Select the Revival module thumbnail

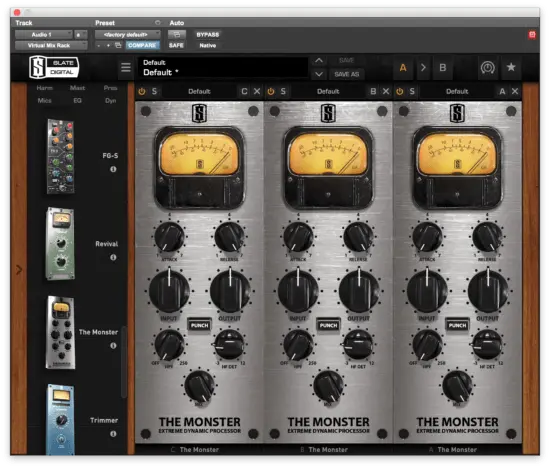tap(60, 244)
